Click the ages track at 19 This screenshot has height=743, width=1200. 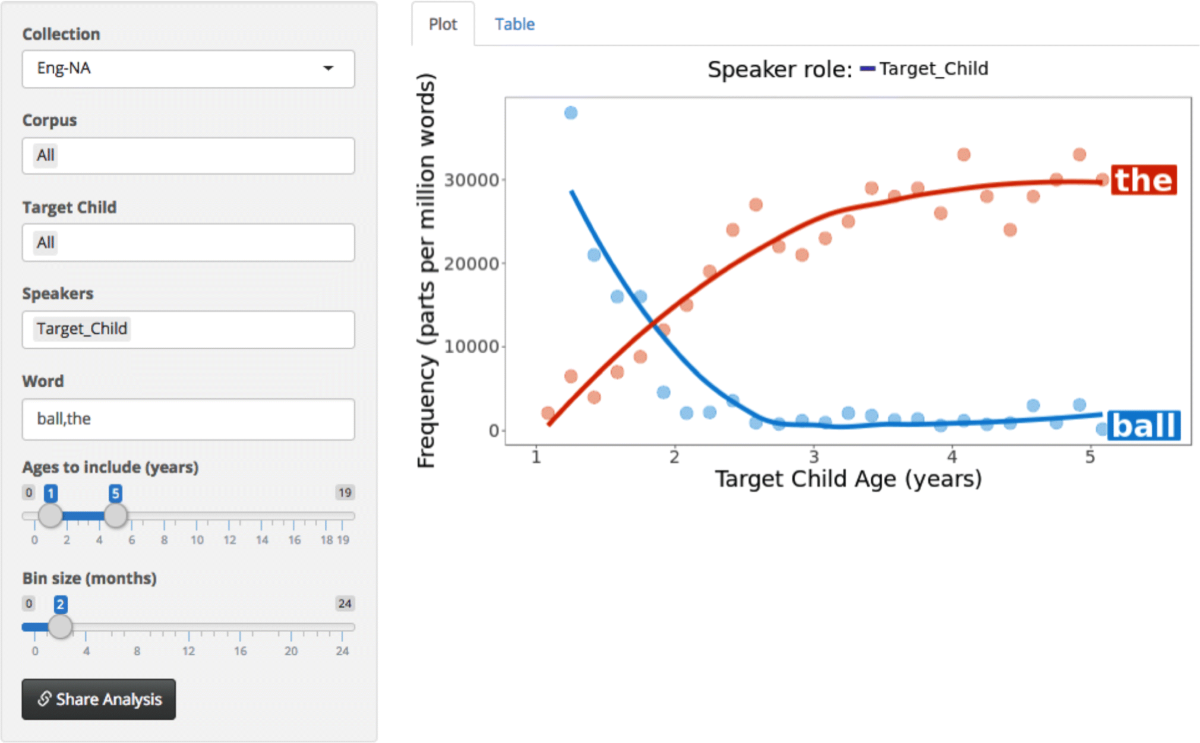343,516
